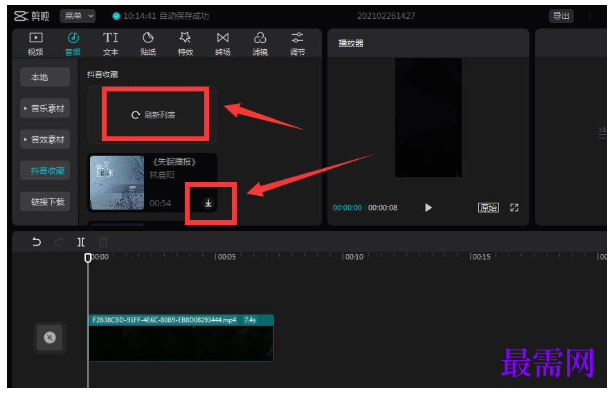Screen dimensions: 613x394
Task: Click the 抖音收藏 list heading
Action: coord(102,74)
